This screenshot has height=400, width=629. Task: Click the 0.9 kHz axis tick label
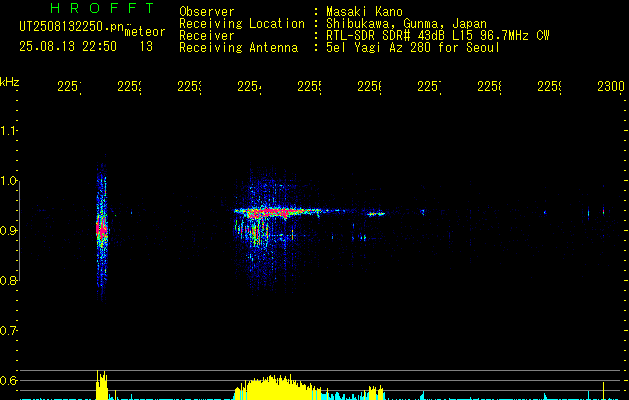point(8,231)
